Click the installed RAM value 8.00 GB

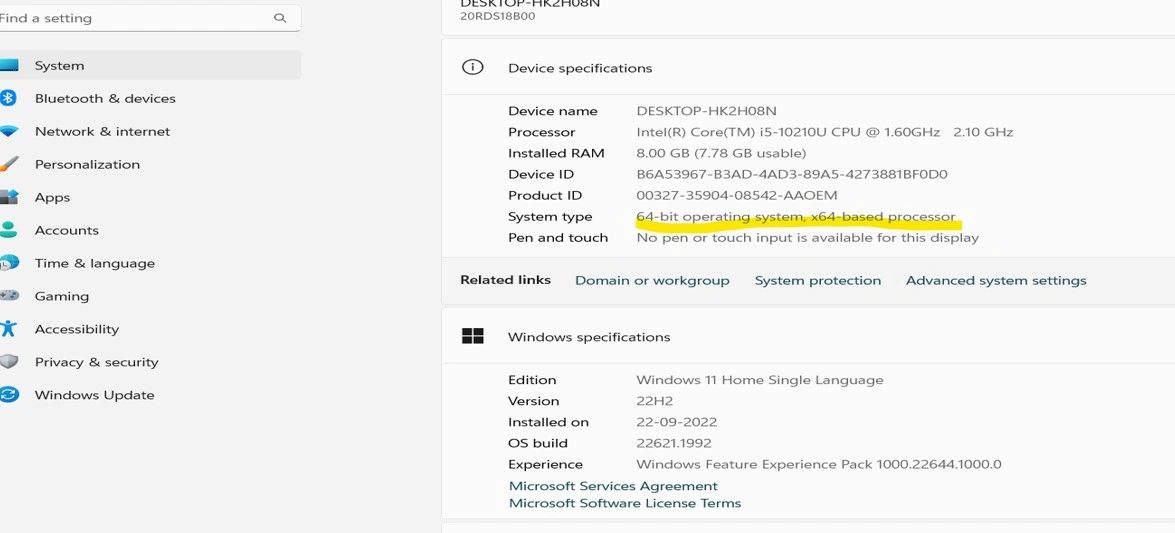tap(721, 153)
